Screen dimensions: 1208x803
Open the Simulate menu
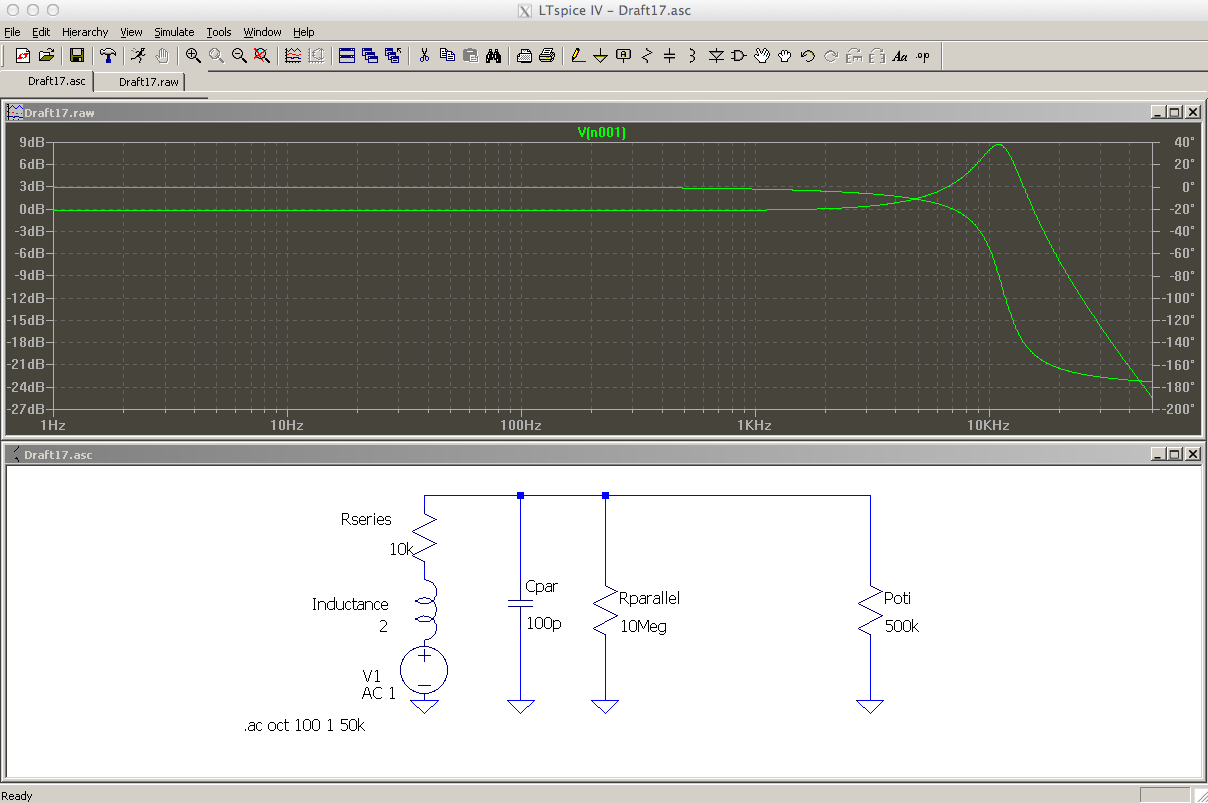pos(174,32)
